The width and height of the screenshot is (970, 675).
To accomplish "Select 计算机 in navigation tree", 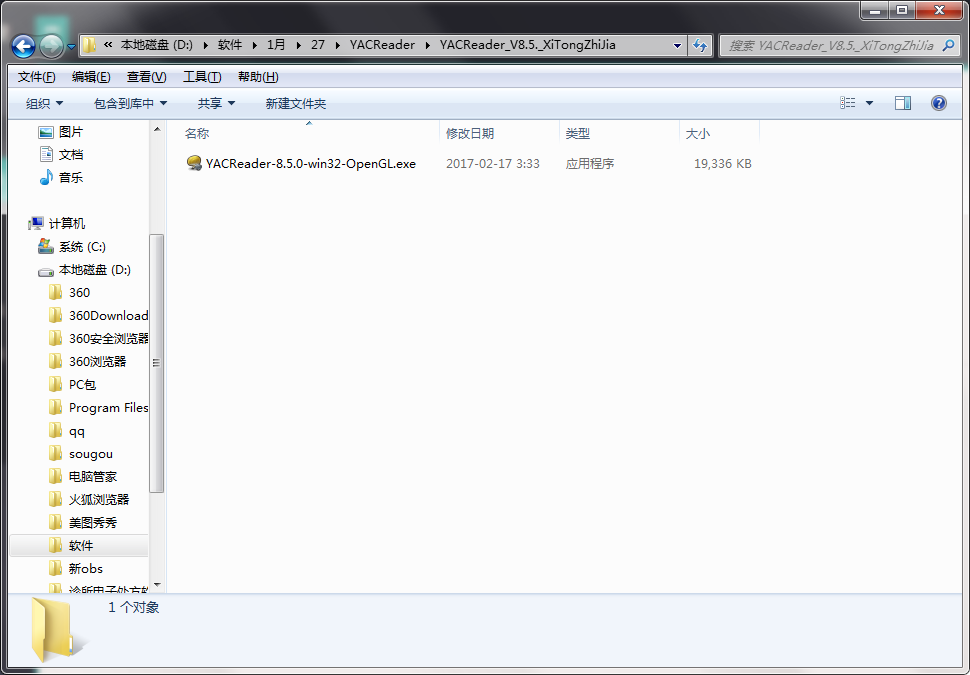I will [x=67, y=223].
